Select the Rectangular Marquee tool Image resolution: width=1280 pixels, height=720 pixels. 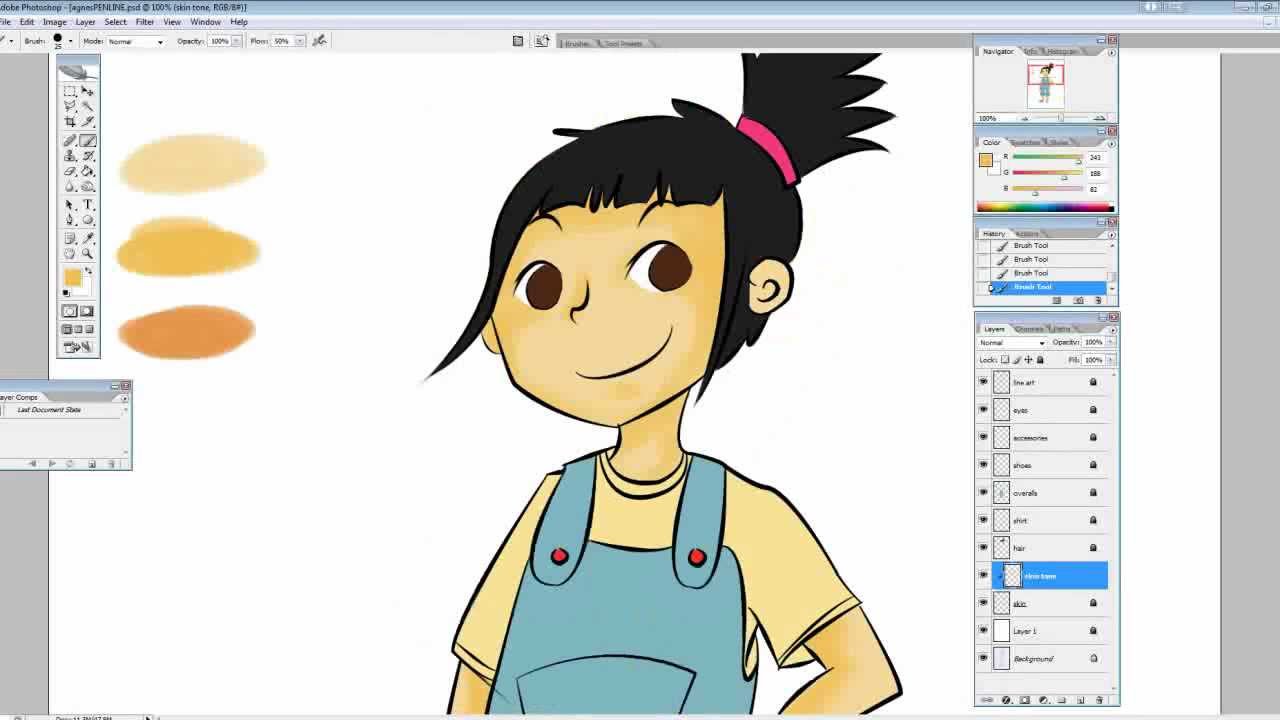[70, 91]
